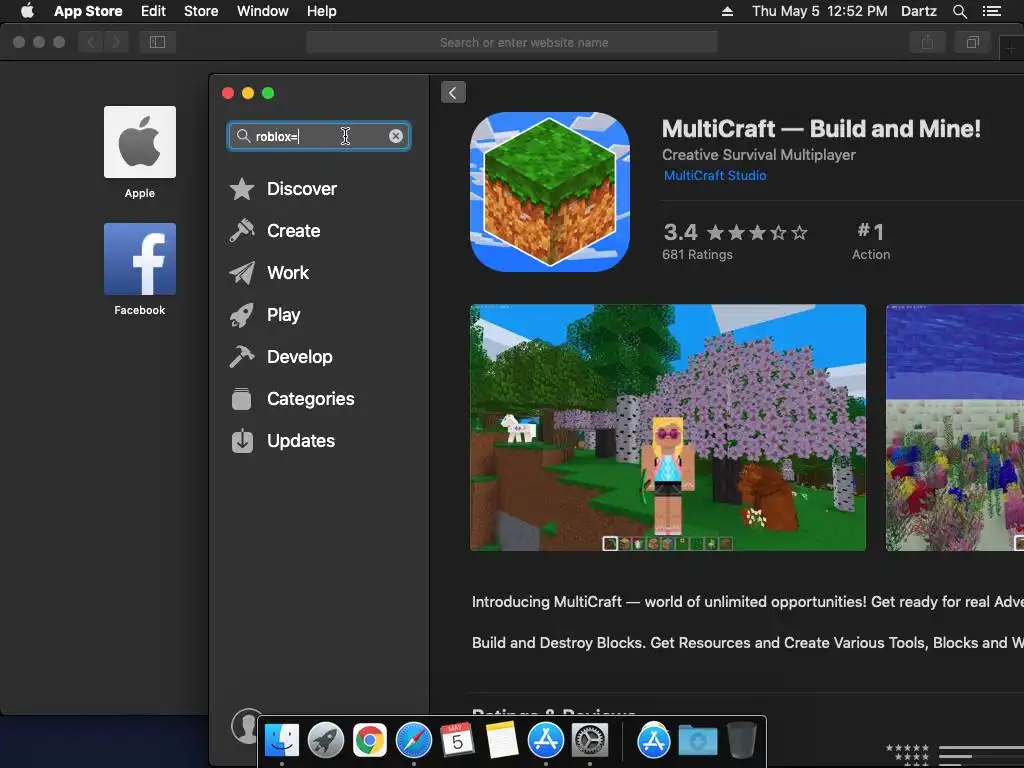This screenshot has width=1024, height=768.
Task: Select the Updates label in sidebar
Action: point(301,441)
